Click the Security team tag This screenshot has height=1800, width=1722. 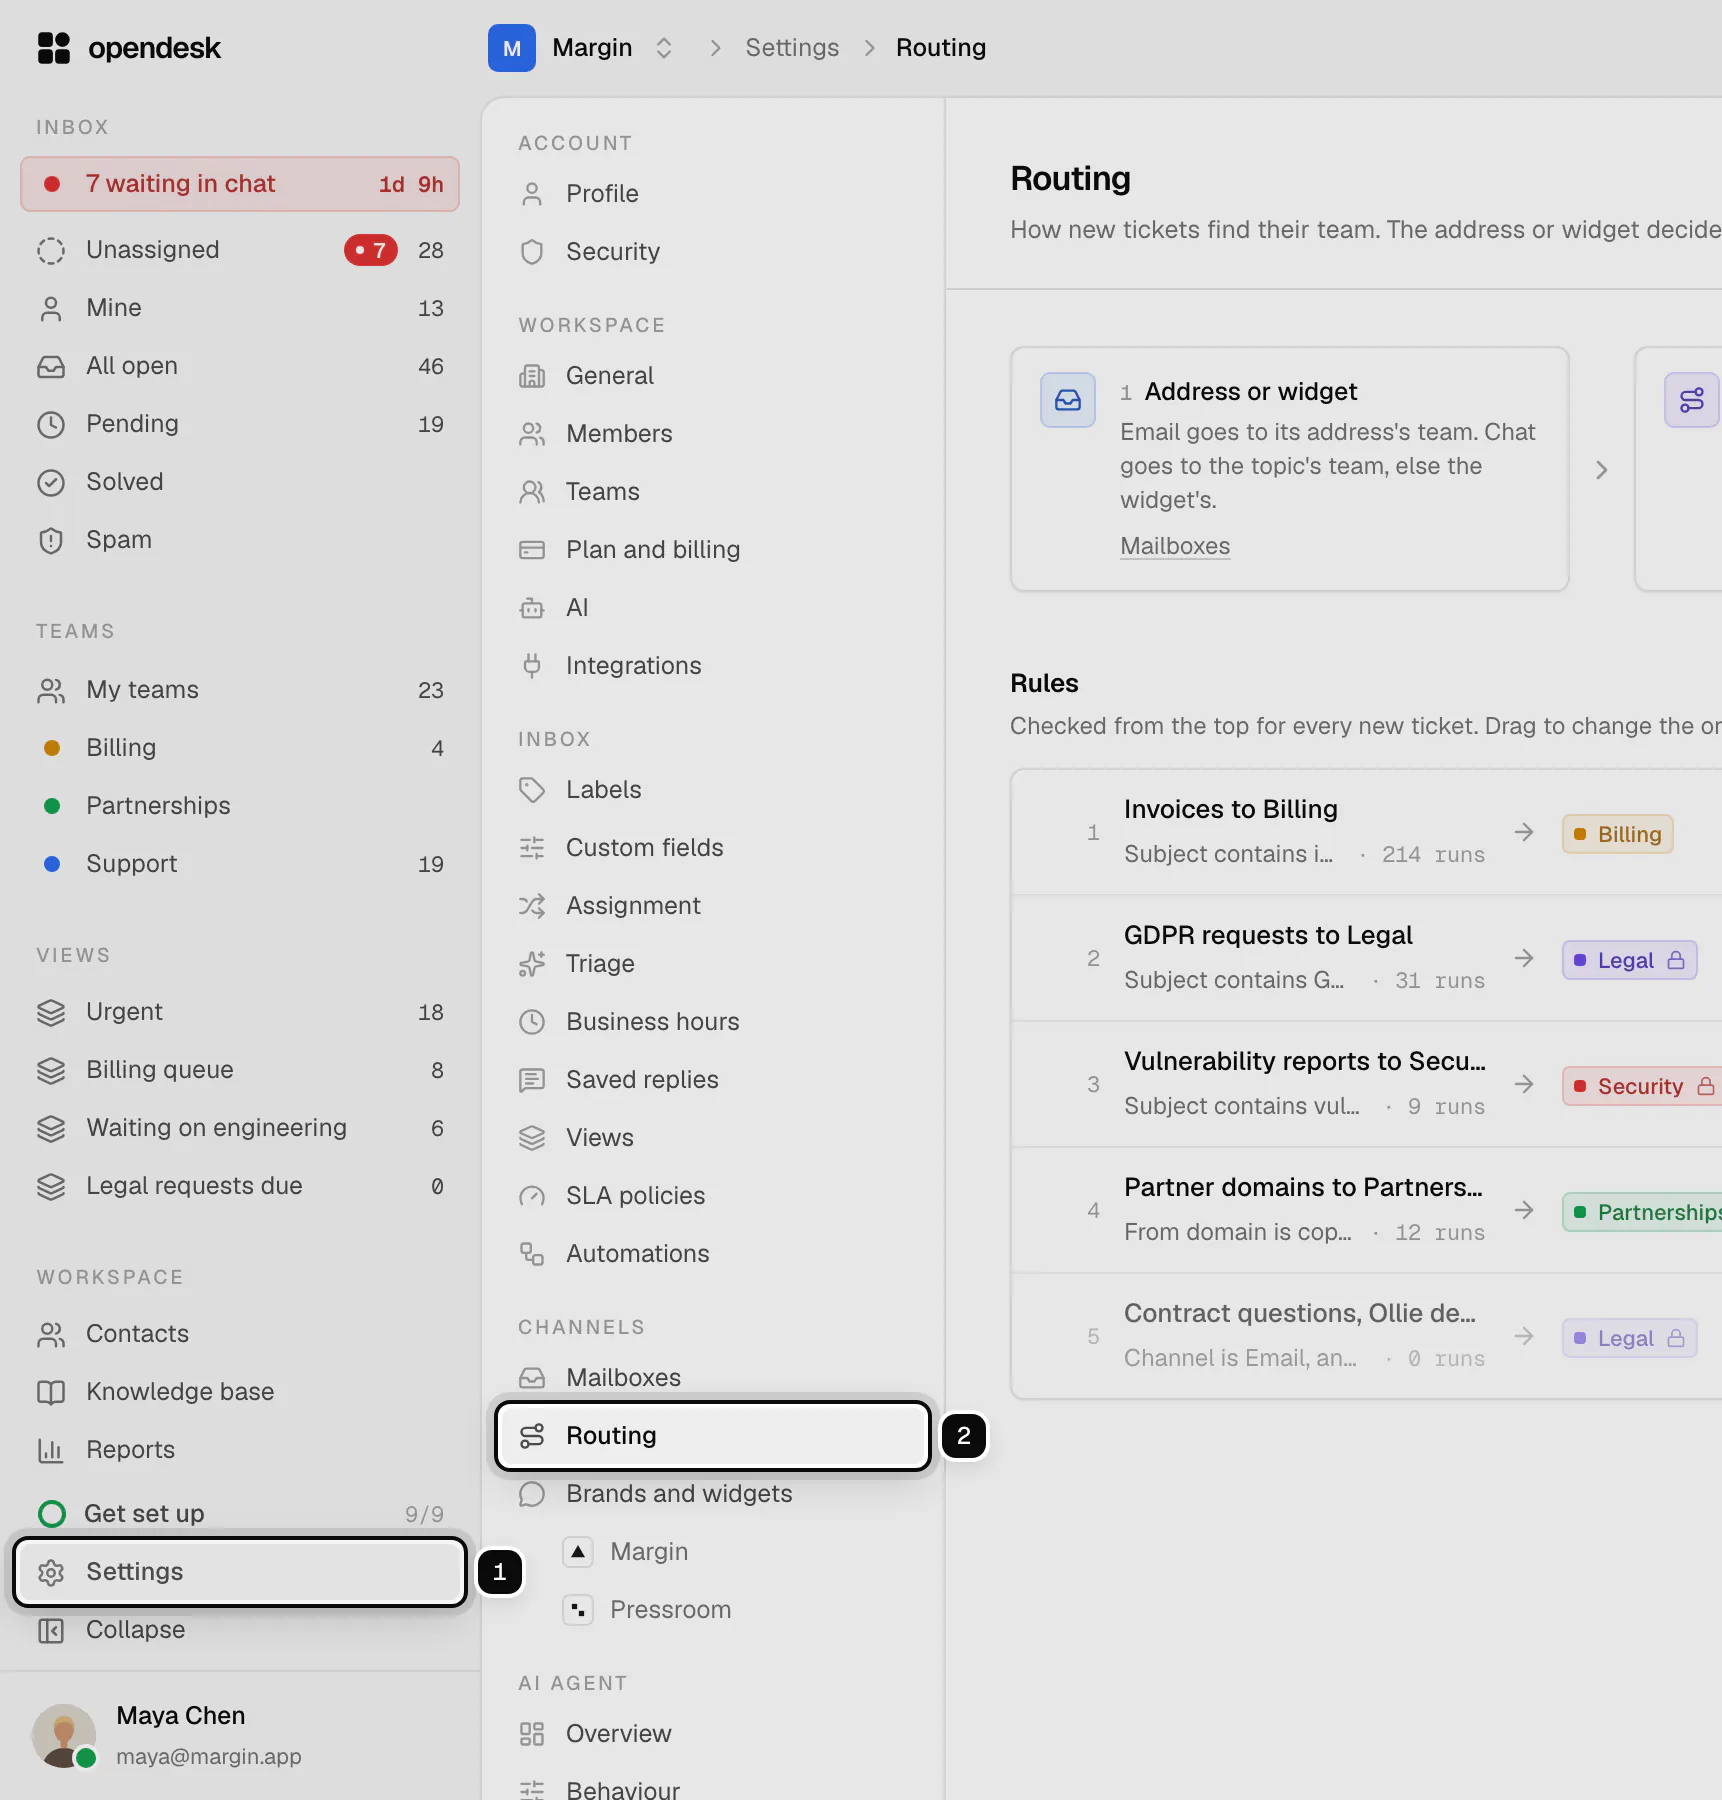[1642, 1086]
